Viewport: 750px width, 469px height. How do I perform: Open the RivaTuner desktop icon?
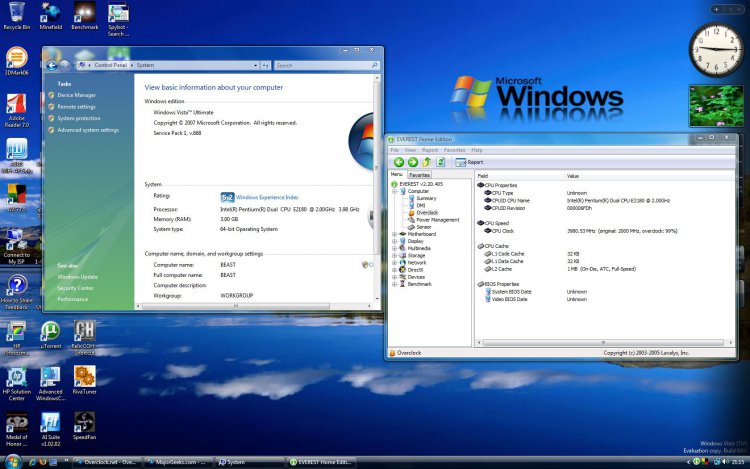tap(85, 380)
